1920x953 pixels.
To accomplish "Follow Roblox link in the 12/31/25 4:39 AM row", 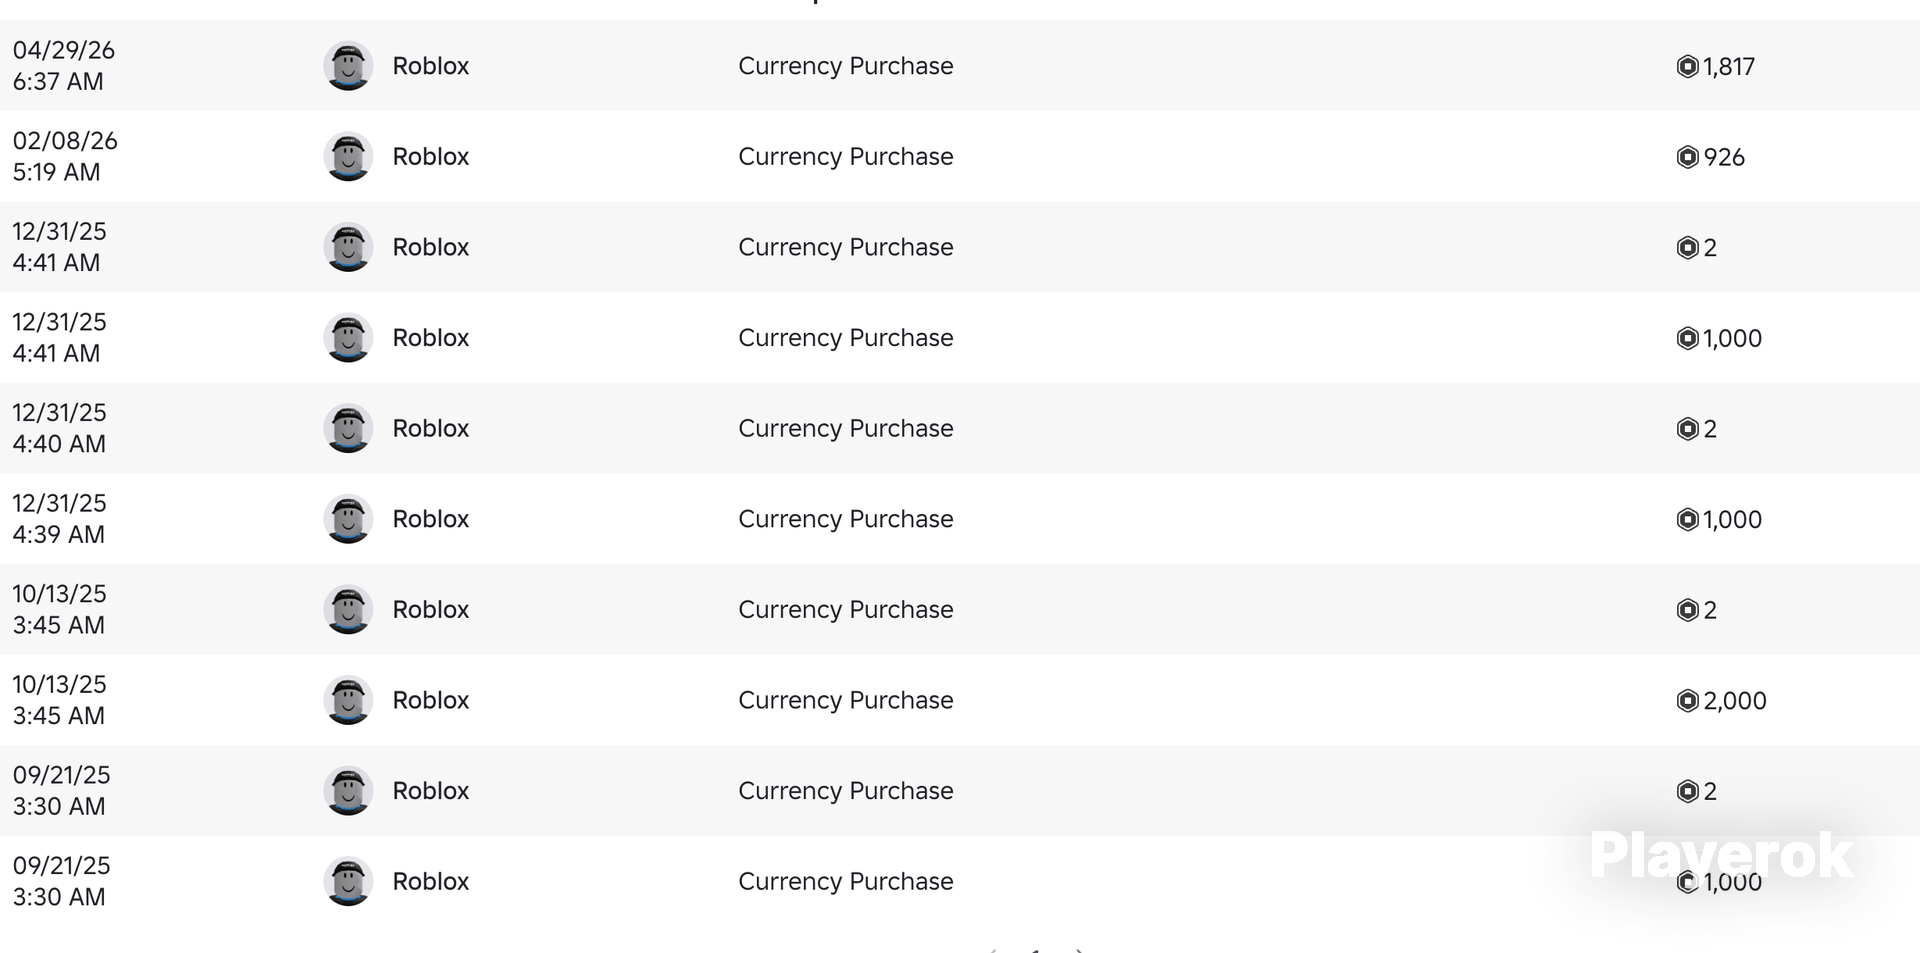I will click(x=430, y=519).
